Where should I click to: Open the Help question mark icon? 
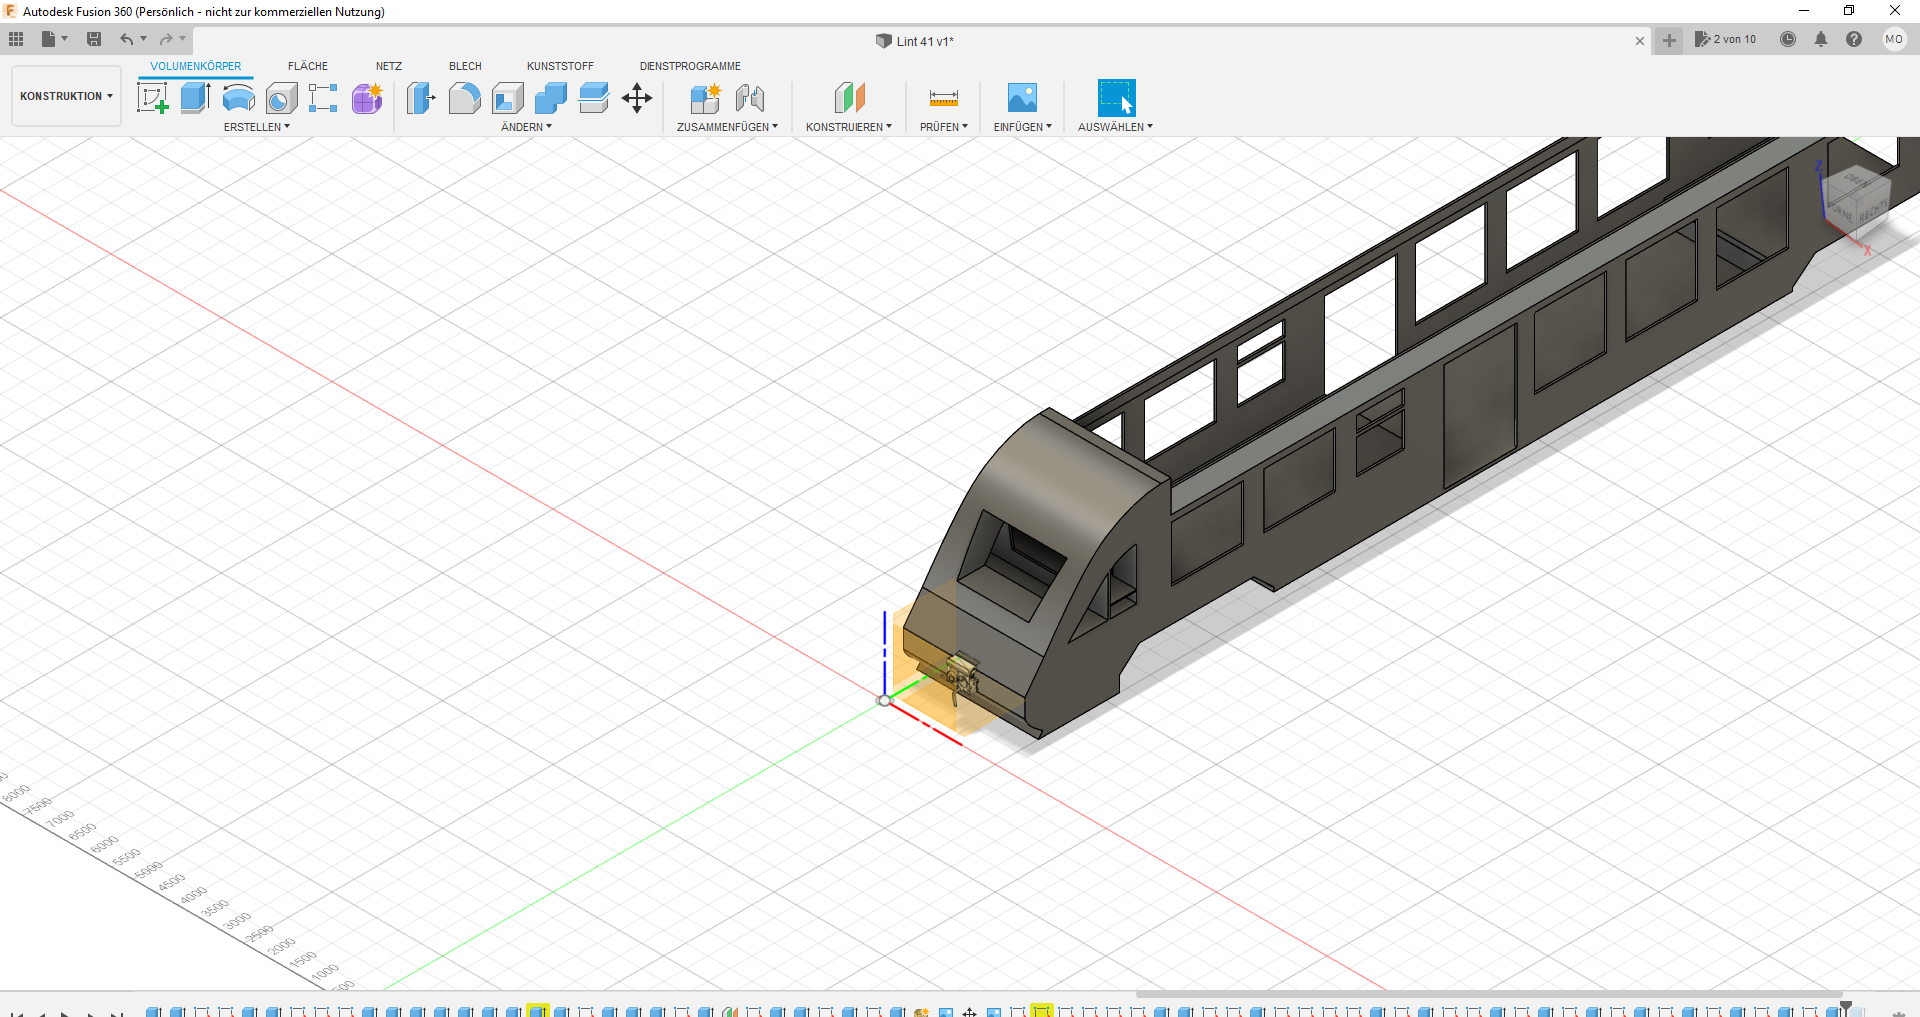tap(1854, 39)
